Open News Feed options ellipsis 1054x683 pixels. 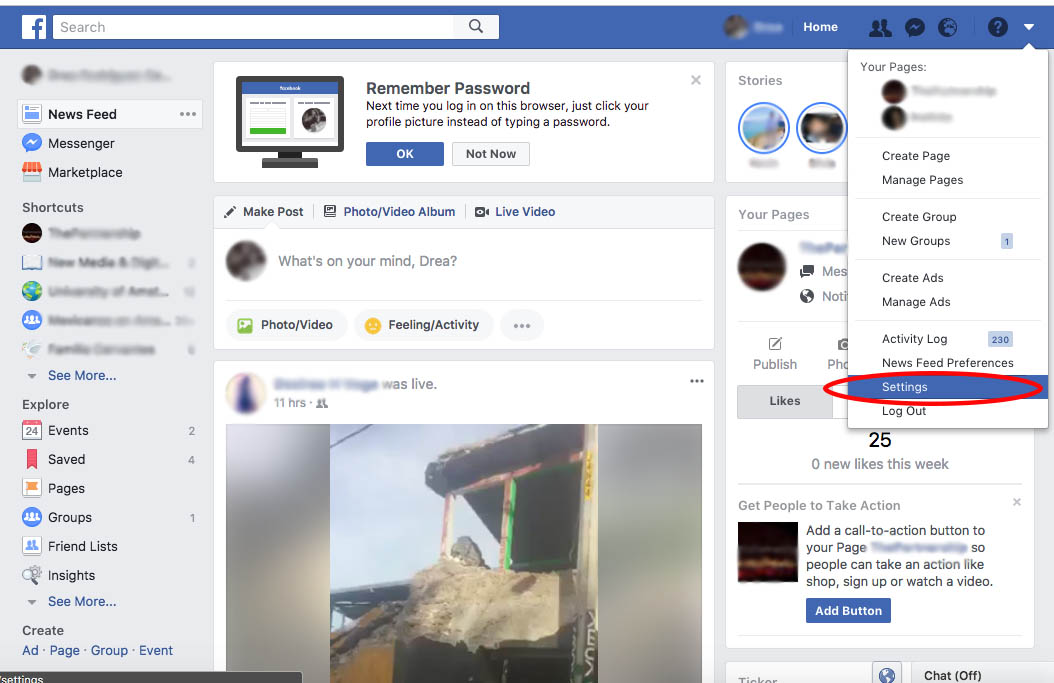pyautogui.click(x=188, y=114)
